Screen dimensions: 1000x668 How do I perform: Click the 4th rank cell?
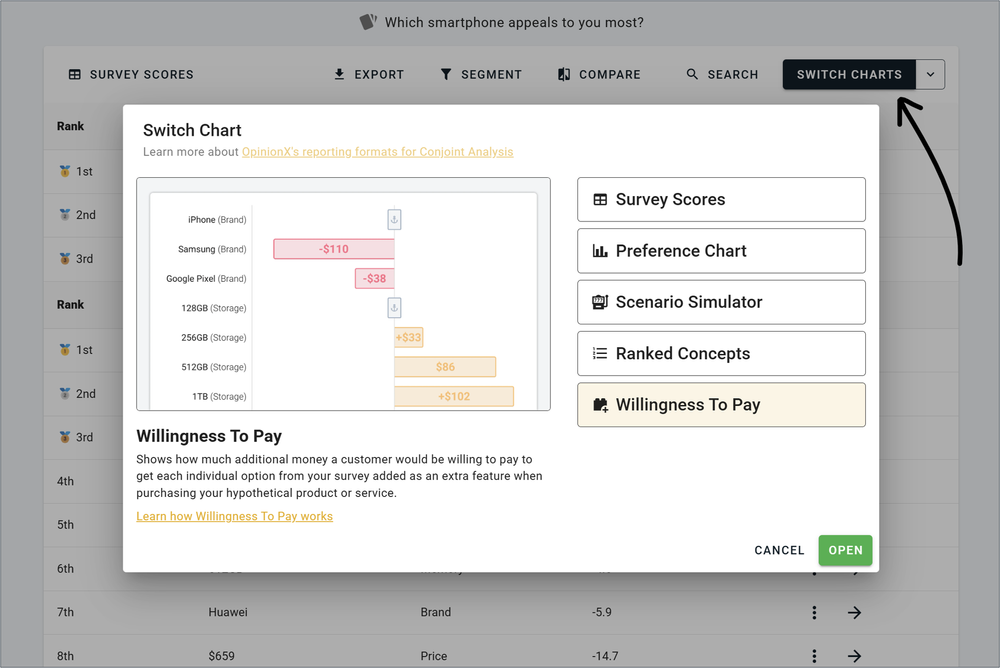pos(66,481)
